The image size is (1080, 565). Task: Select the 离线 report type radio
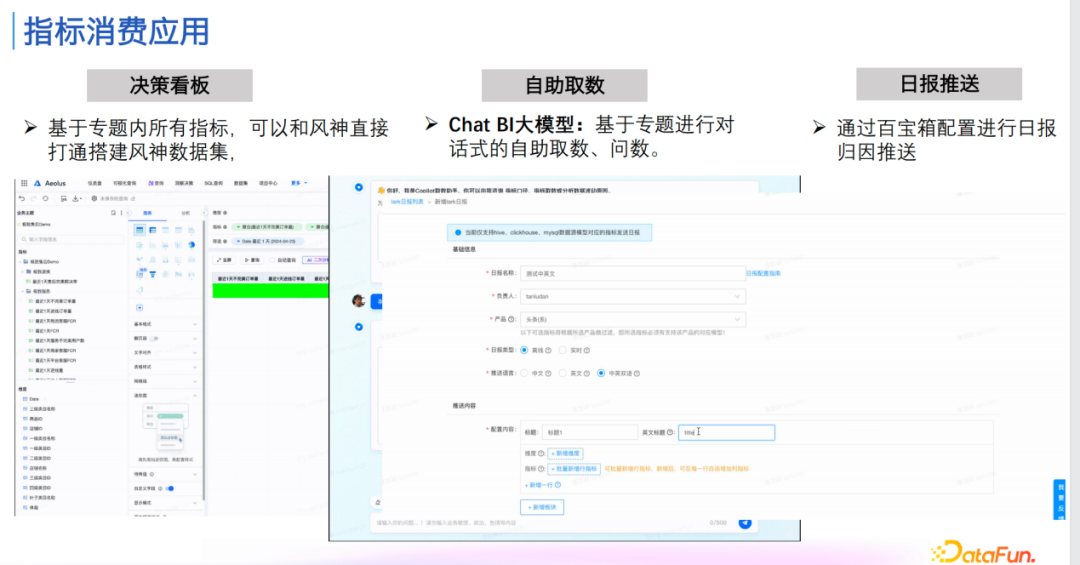(524, 350)
